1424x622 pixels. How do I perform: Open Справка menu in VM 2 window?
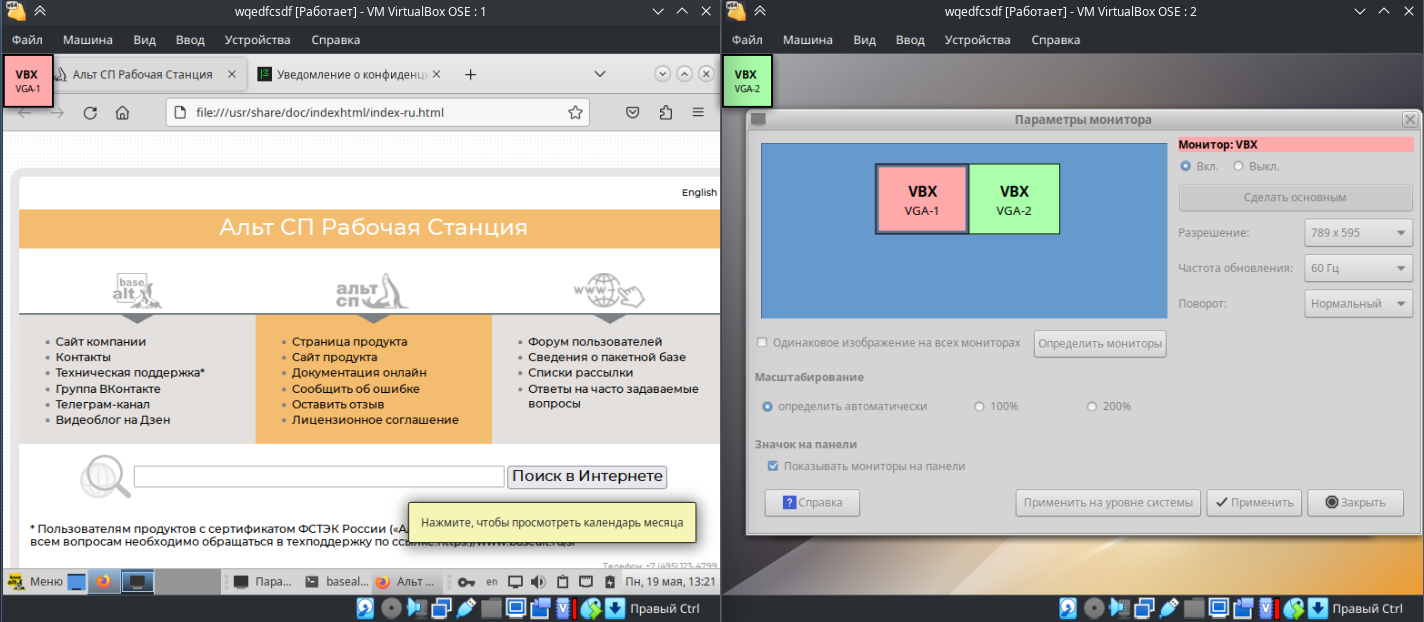[1056, 40]
